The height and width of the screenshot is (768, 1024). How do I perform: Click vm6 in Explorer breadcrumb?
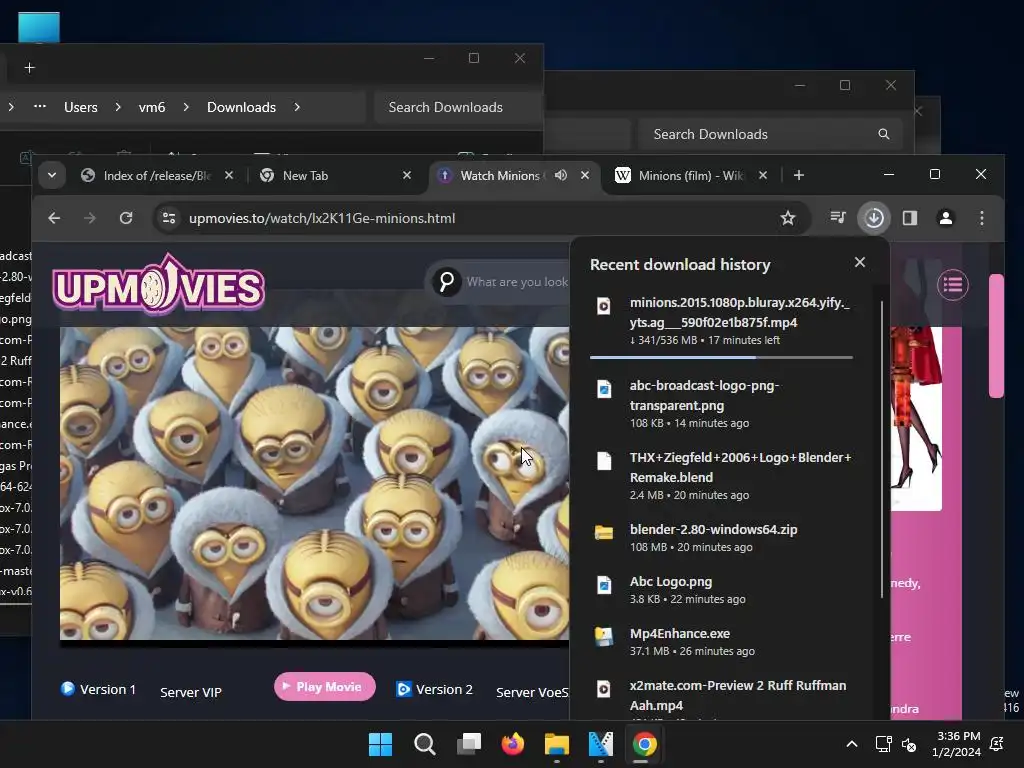pyautogui.click(x=152, y=107)
